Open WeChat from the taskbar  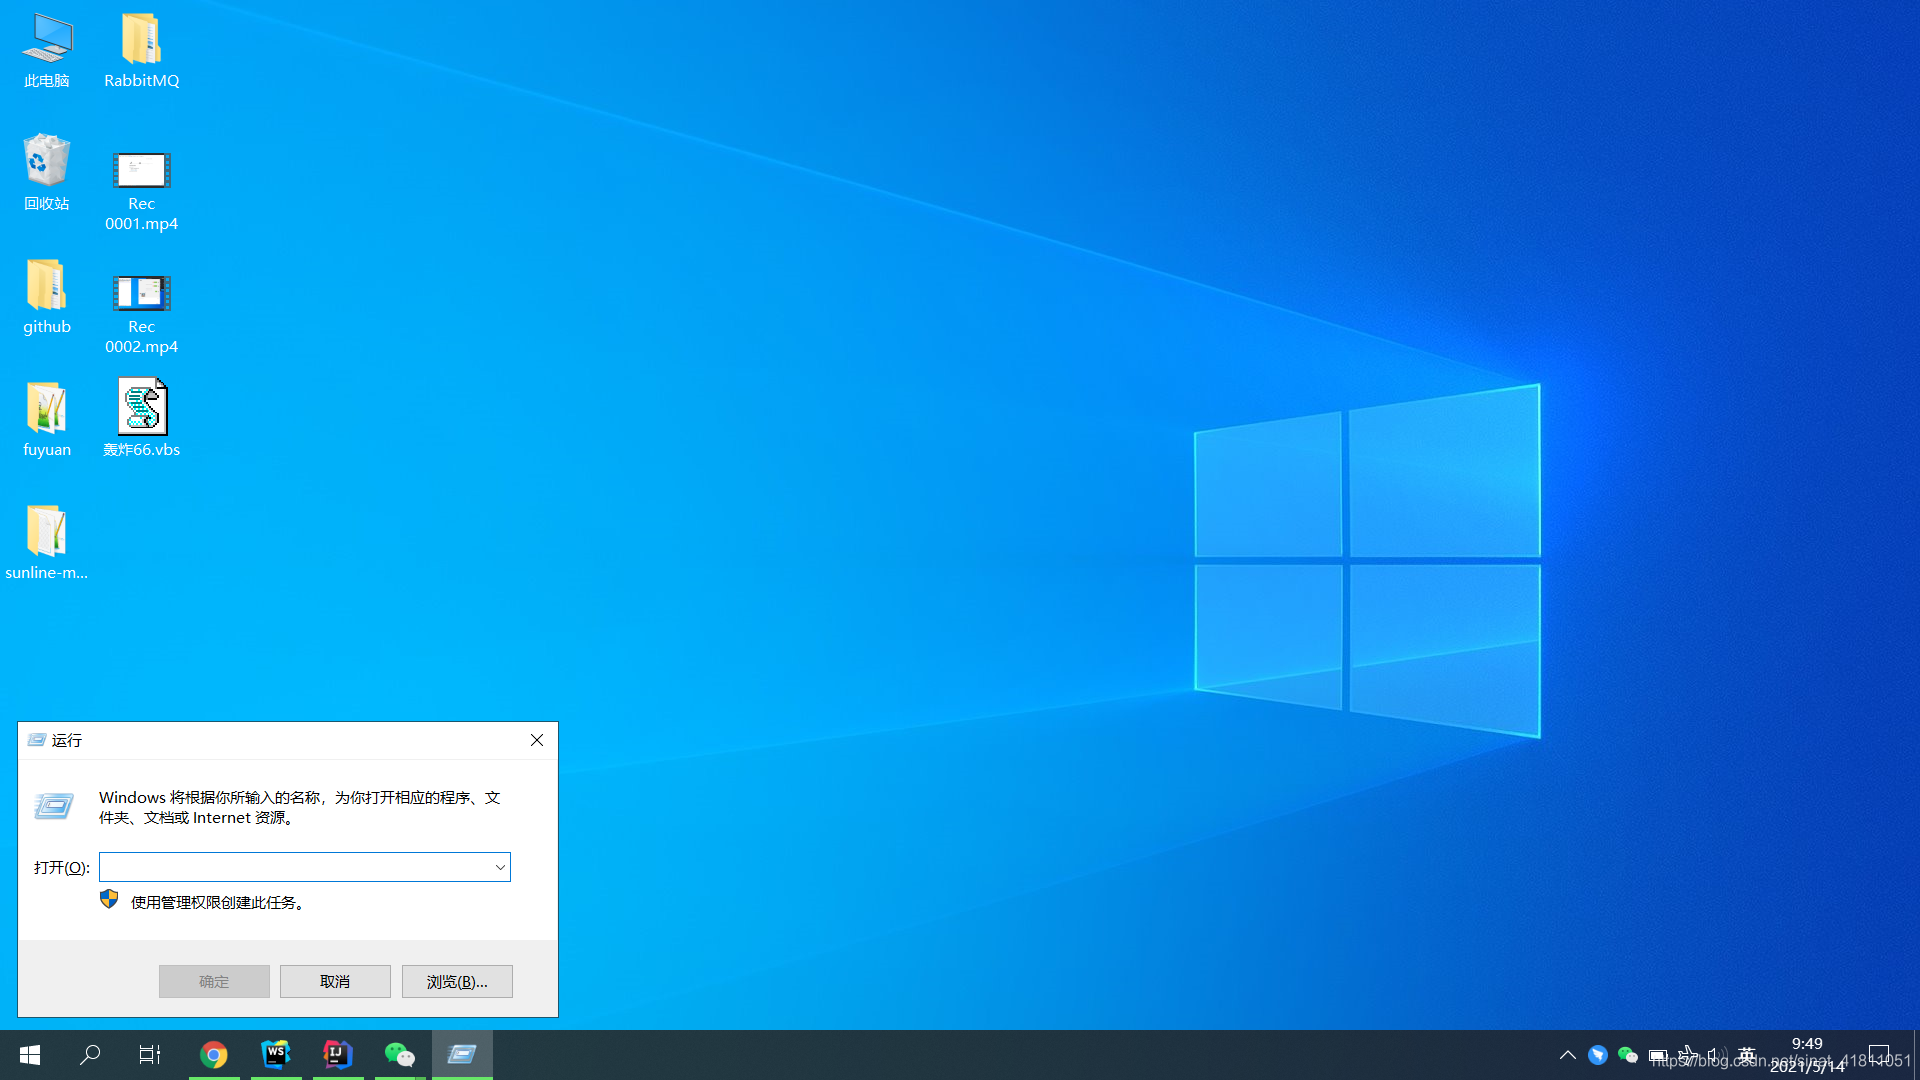point(399,1054)
